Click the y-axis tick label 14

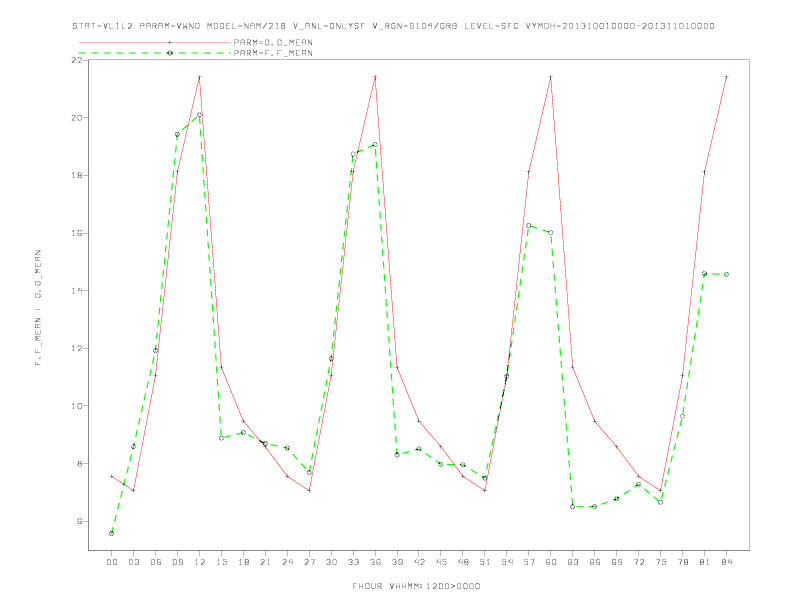point(77,291)
